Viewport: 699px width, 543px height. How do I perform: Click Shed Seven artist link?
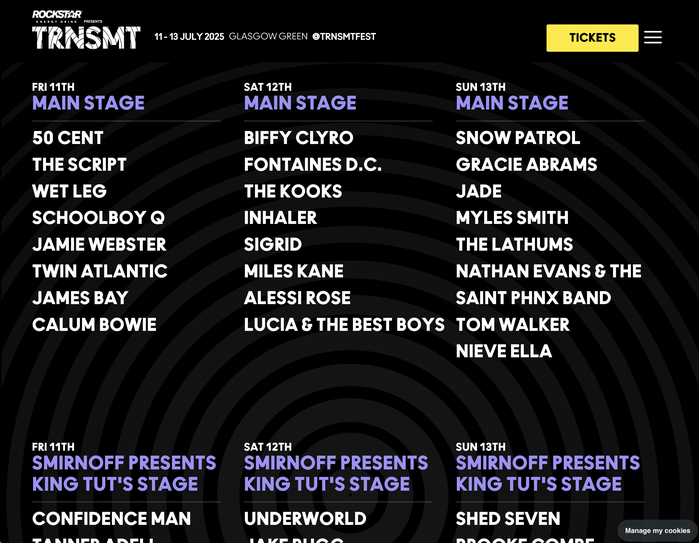tap(508, 519)
